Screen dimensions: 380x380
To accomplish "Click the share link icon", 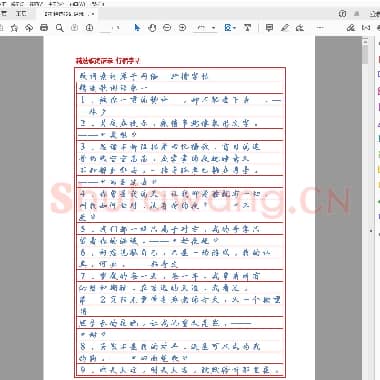I will click(x=351, y=28).
